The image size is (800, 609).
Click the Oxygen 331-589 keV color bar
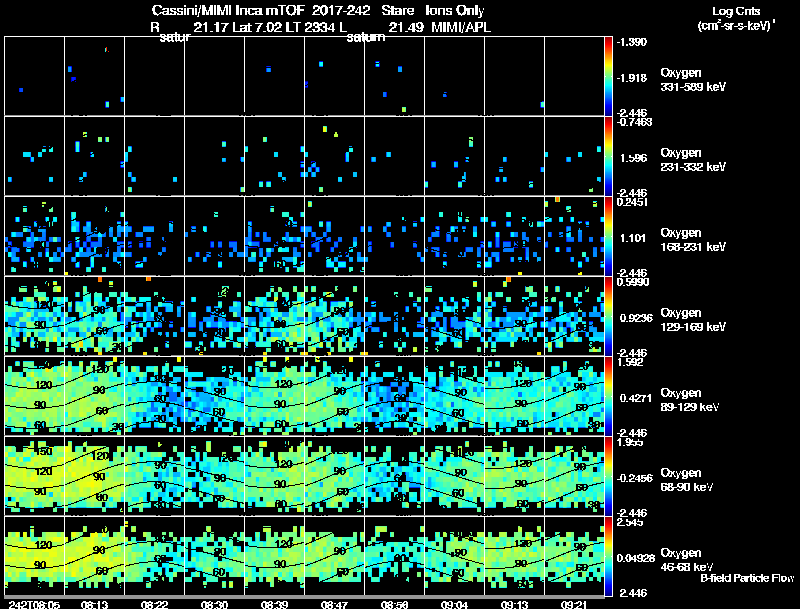(608, 76)
